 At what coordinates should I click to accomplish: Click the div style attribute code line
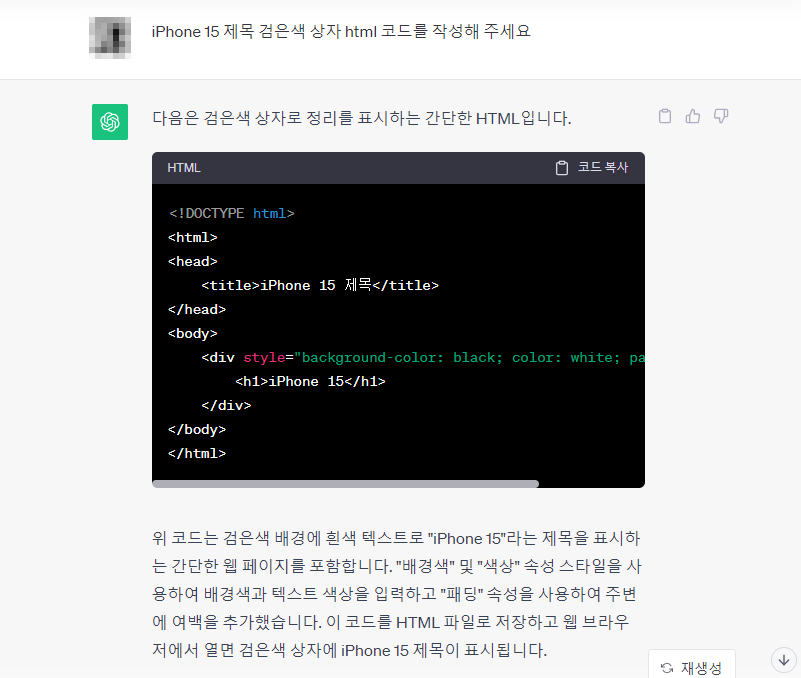tap(423, 357)
